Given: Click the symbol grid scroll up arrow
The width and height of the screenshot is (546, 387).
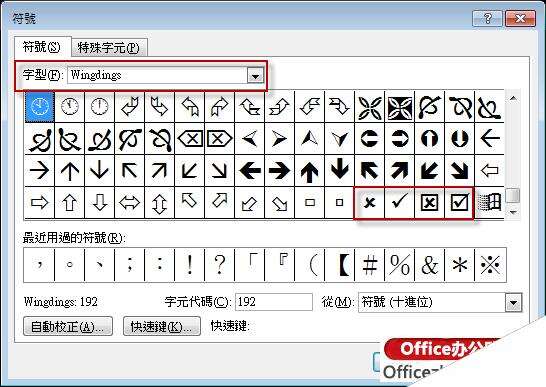Looking at the screenshot, I should click(513, 99).
